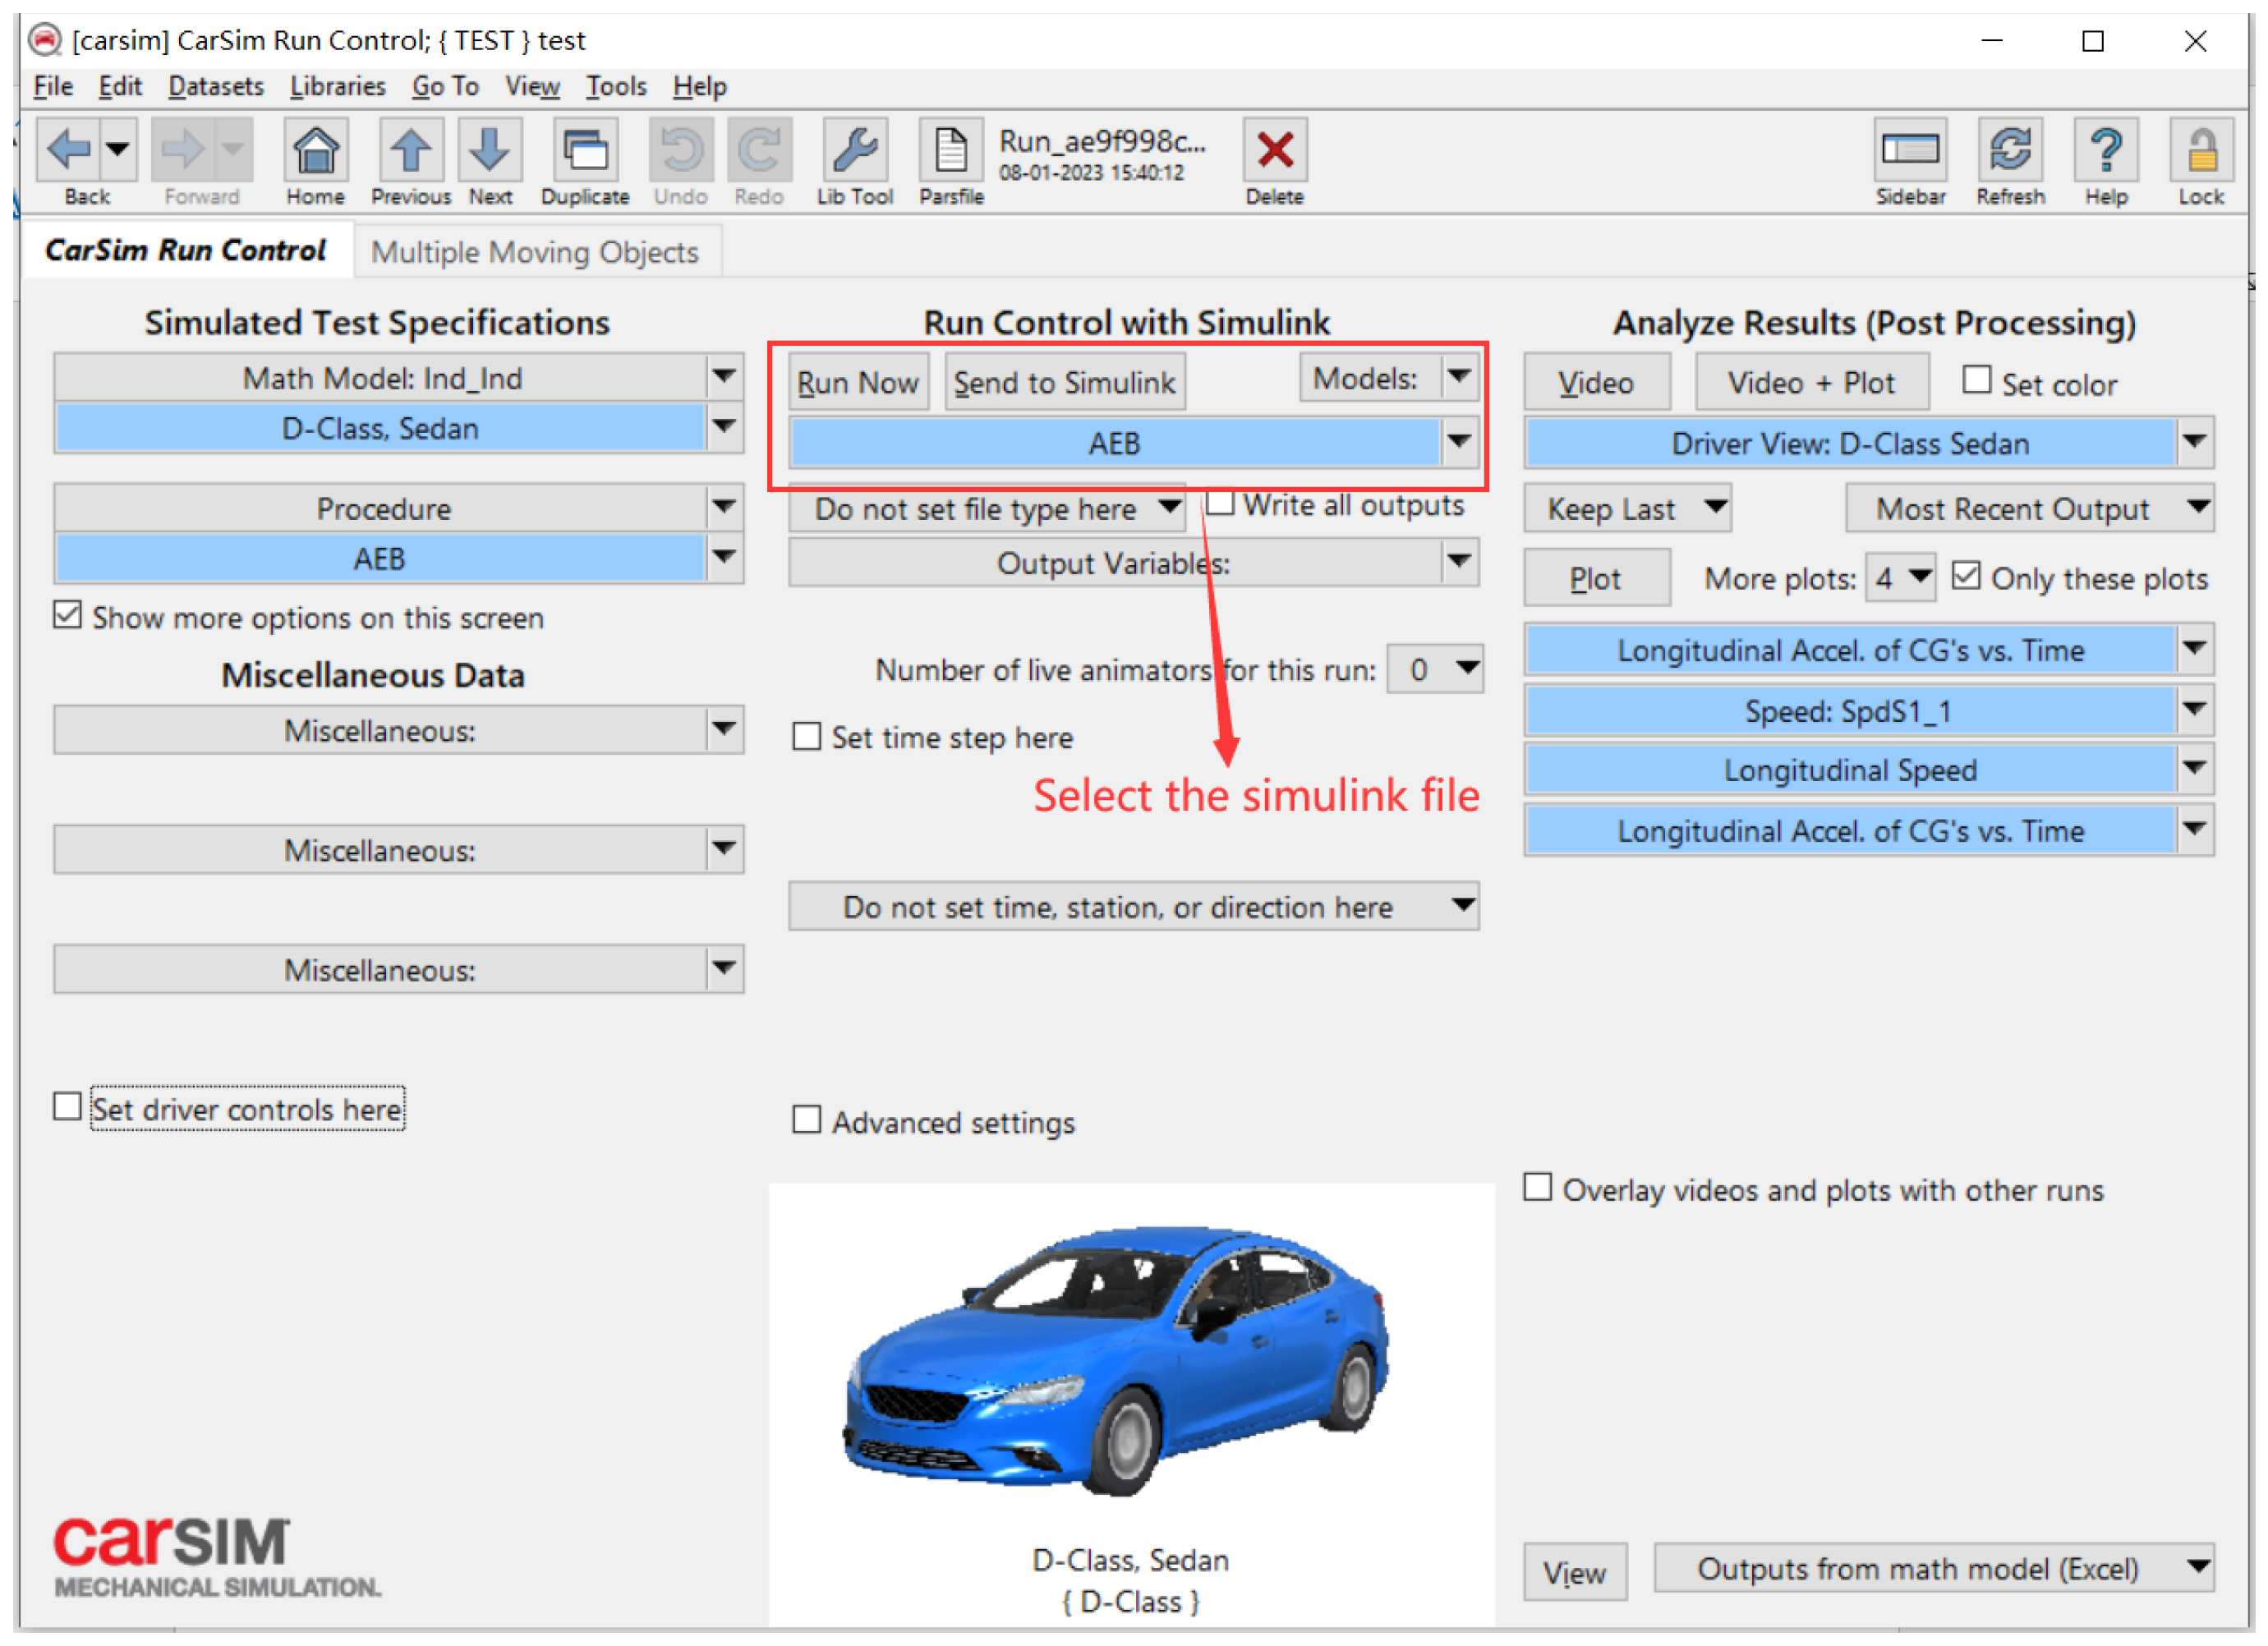Viewport: 2268px width, 1646px height.
Task: Check Set time step here
Action: 806,737
